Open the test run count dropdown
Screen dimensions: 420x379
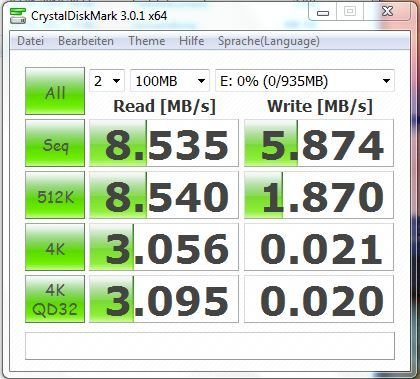click(x=107, y=81)
